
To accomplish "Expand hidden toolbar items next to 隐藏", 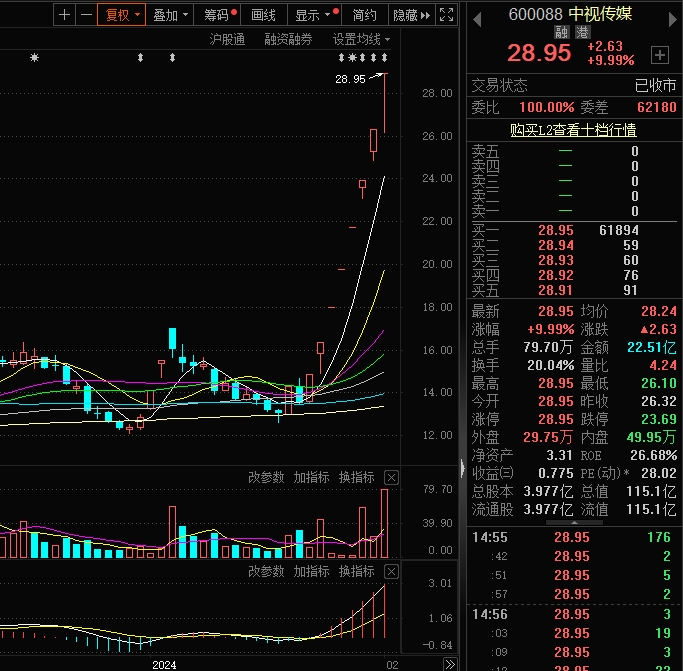I will (x=426, y=15).
